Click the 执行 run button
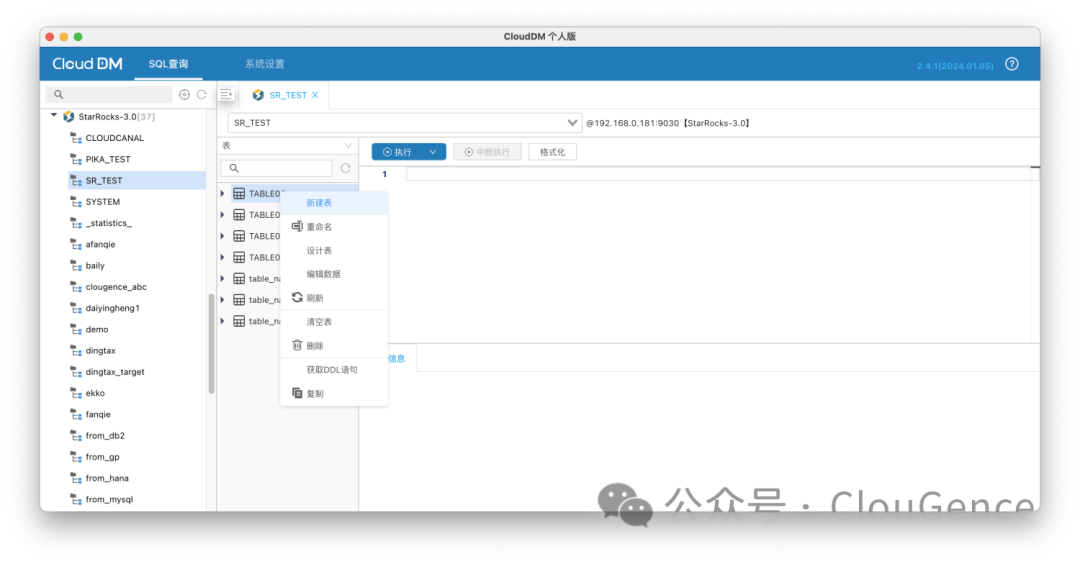This screenshot has width=1080, height=564. coord(398,152)
